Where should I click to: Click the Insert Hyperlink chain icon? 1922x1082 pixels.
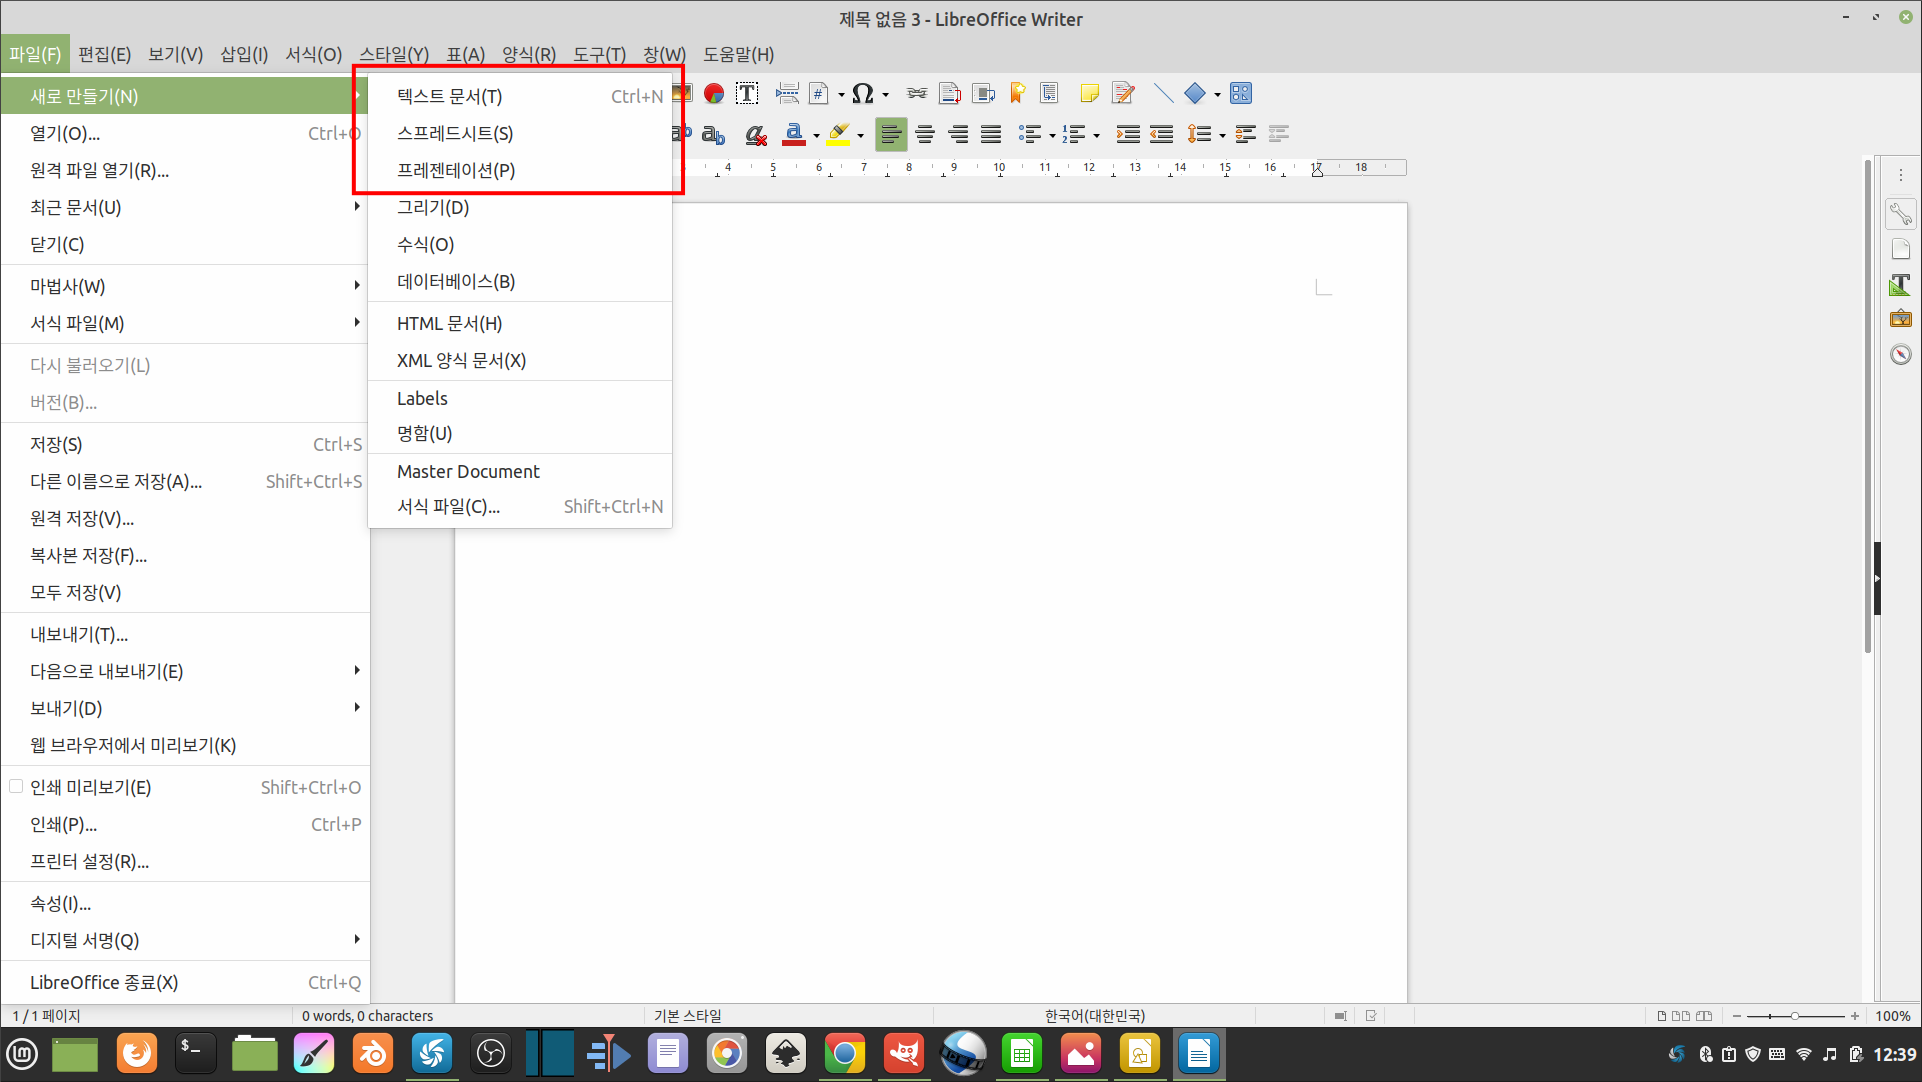coord(916,94)
